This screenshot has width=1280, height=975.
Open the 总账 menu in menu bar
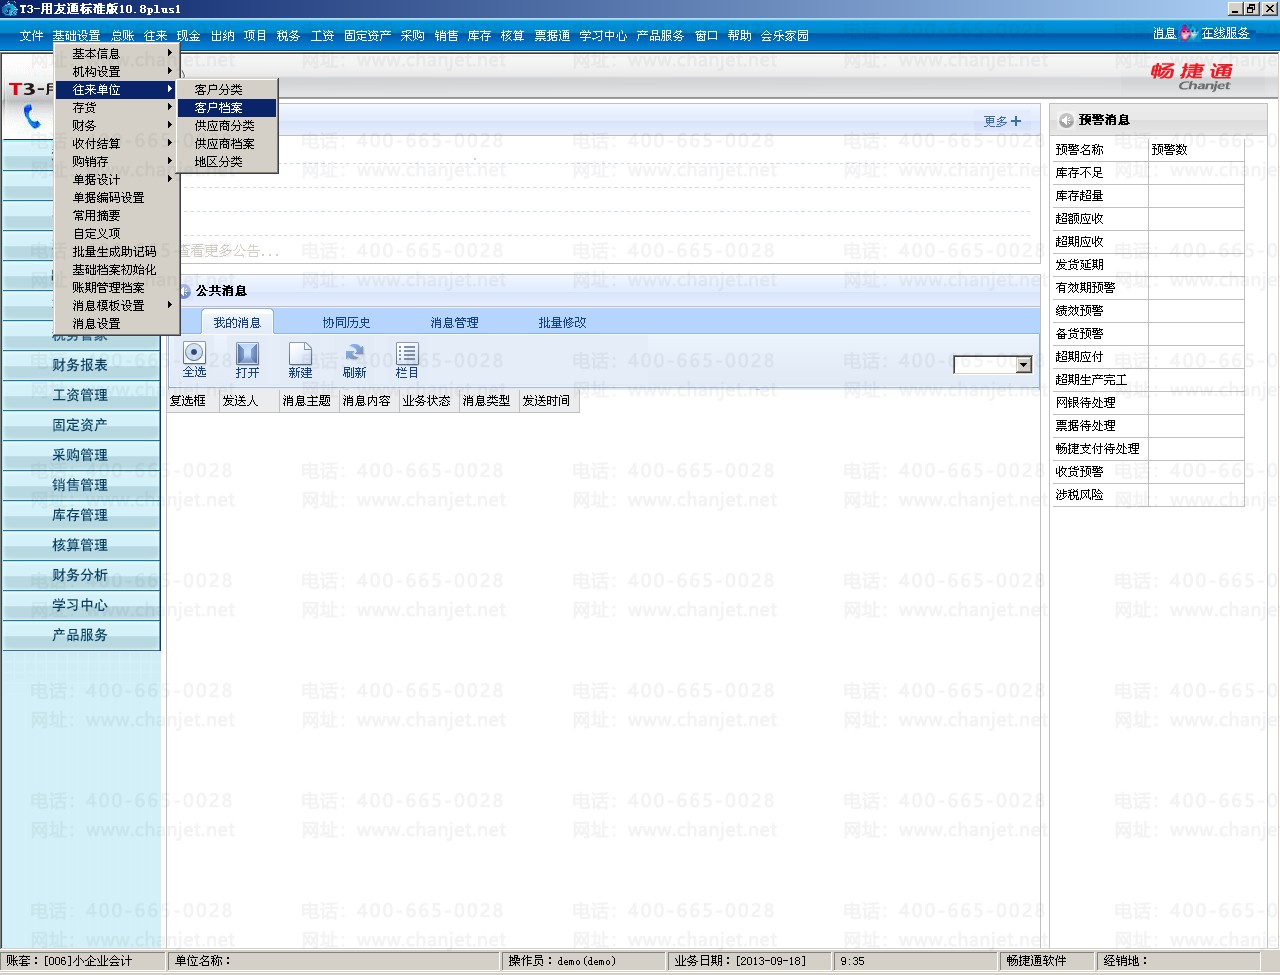(x=122, y=36)
